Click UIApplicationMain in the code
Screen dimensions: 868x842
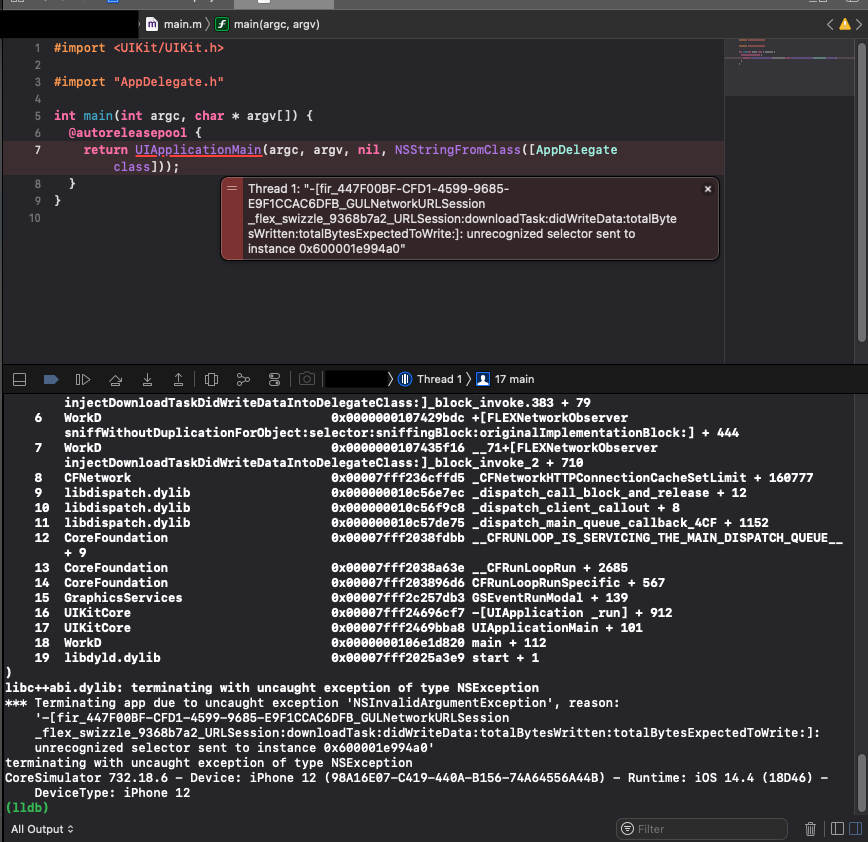(198, 150)
